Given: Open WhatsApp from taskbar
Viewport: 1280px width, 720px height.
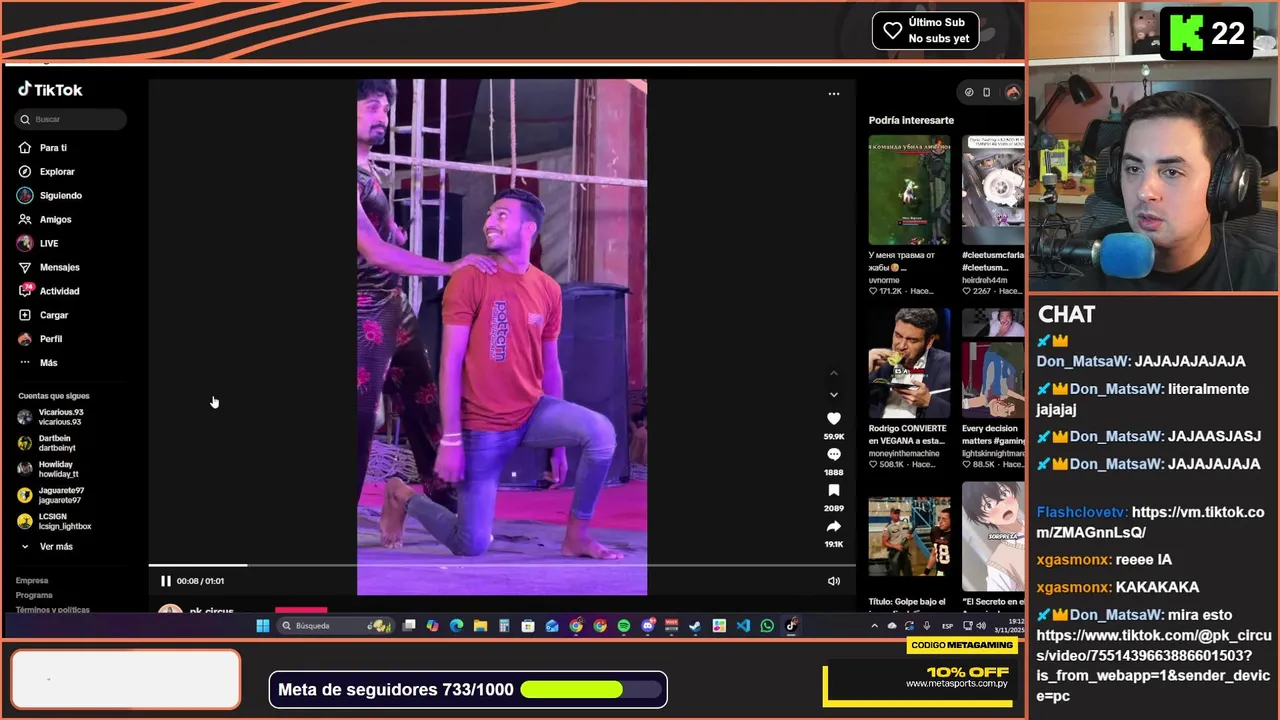Looking at the screenshot, I should coord(766,626).
